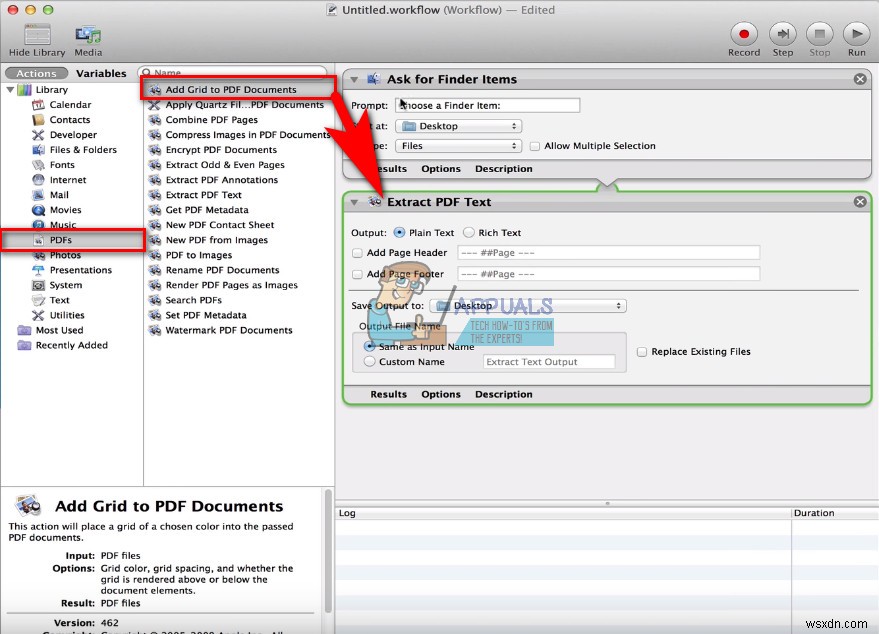Check the Add Page Header checkbox
Viewport: 879px width, 634px height.
(357, 253)
